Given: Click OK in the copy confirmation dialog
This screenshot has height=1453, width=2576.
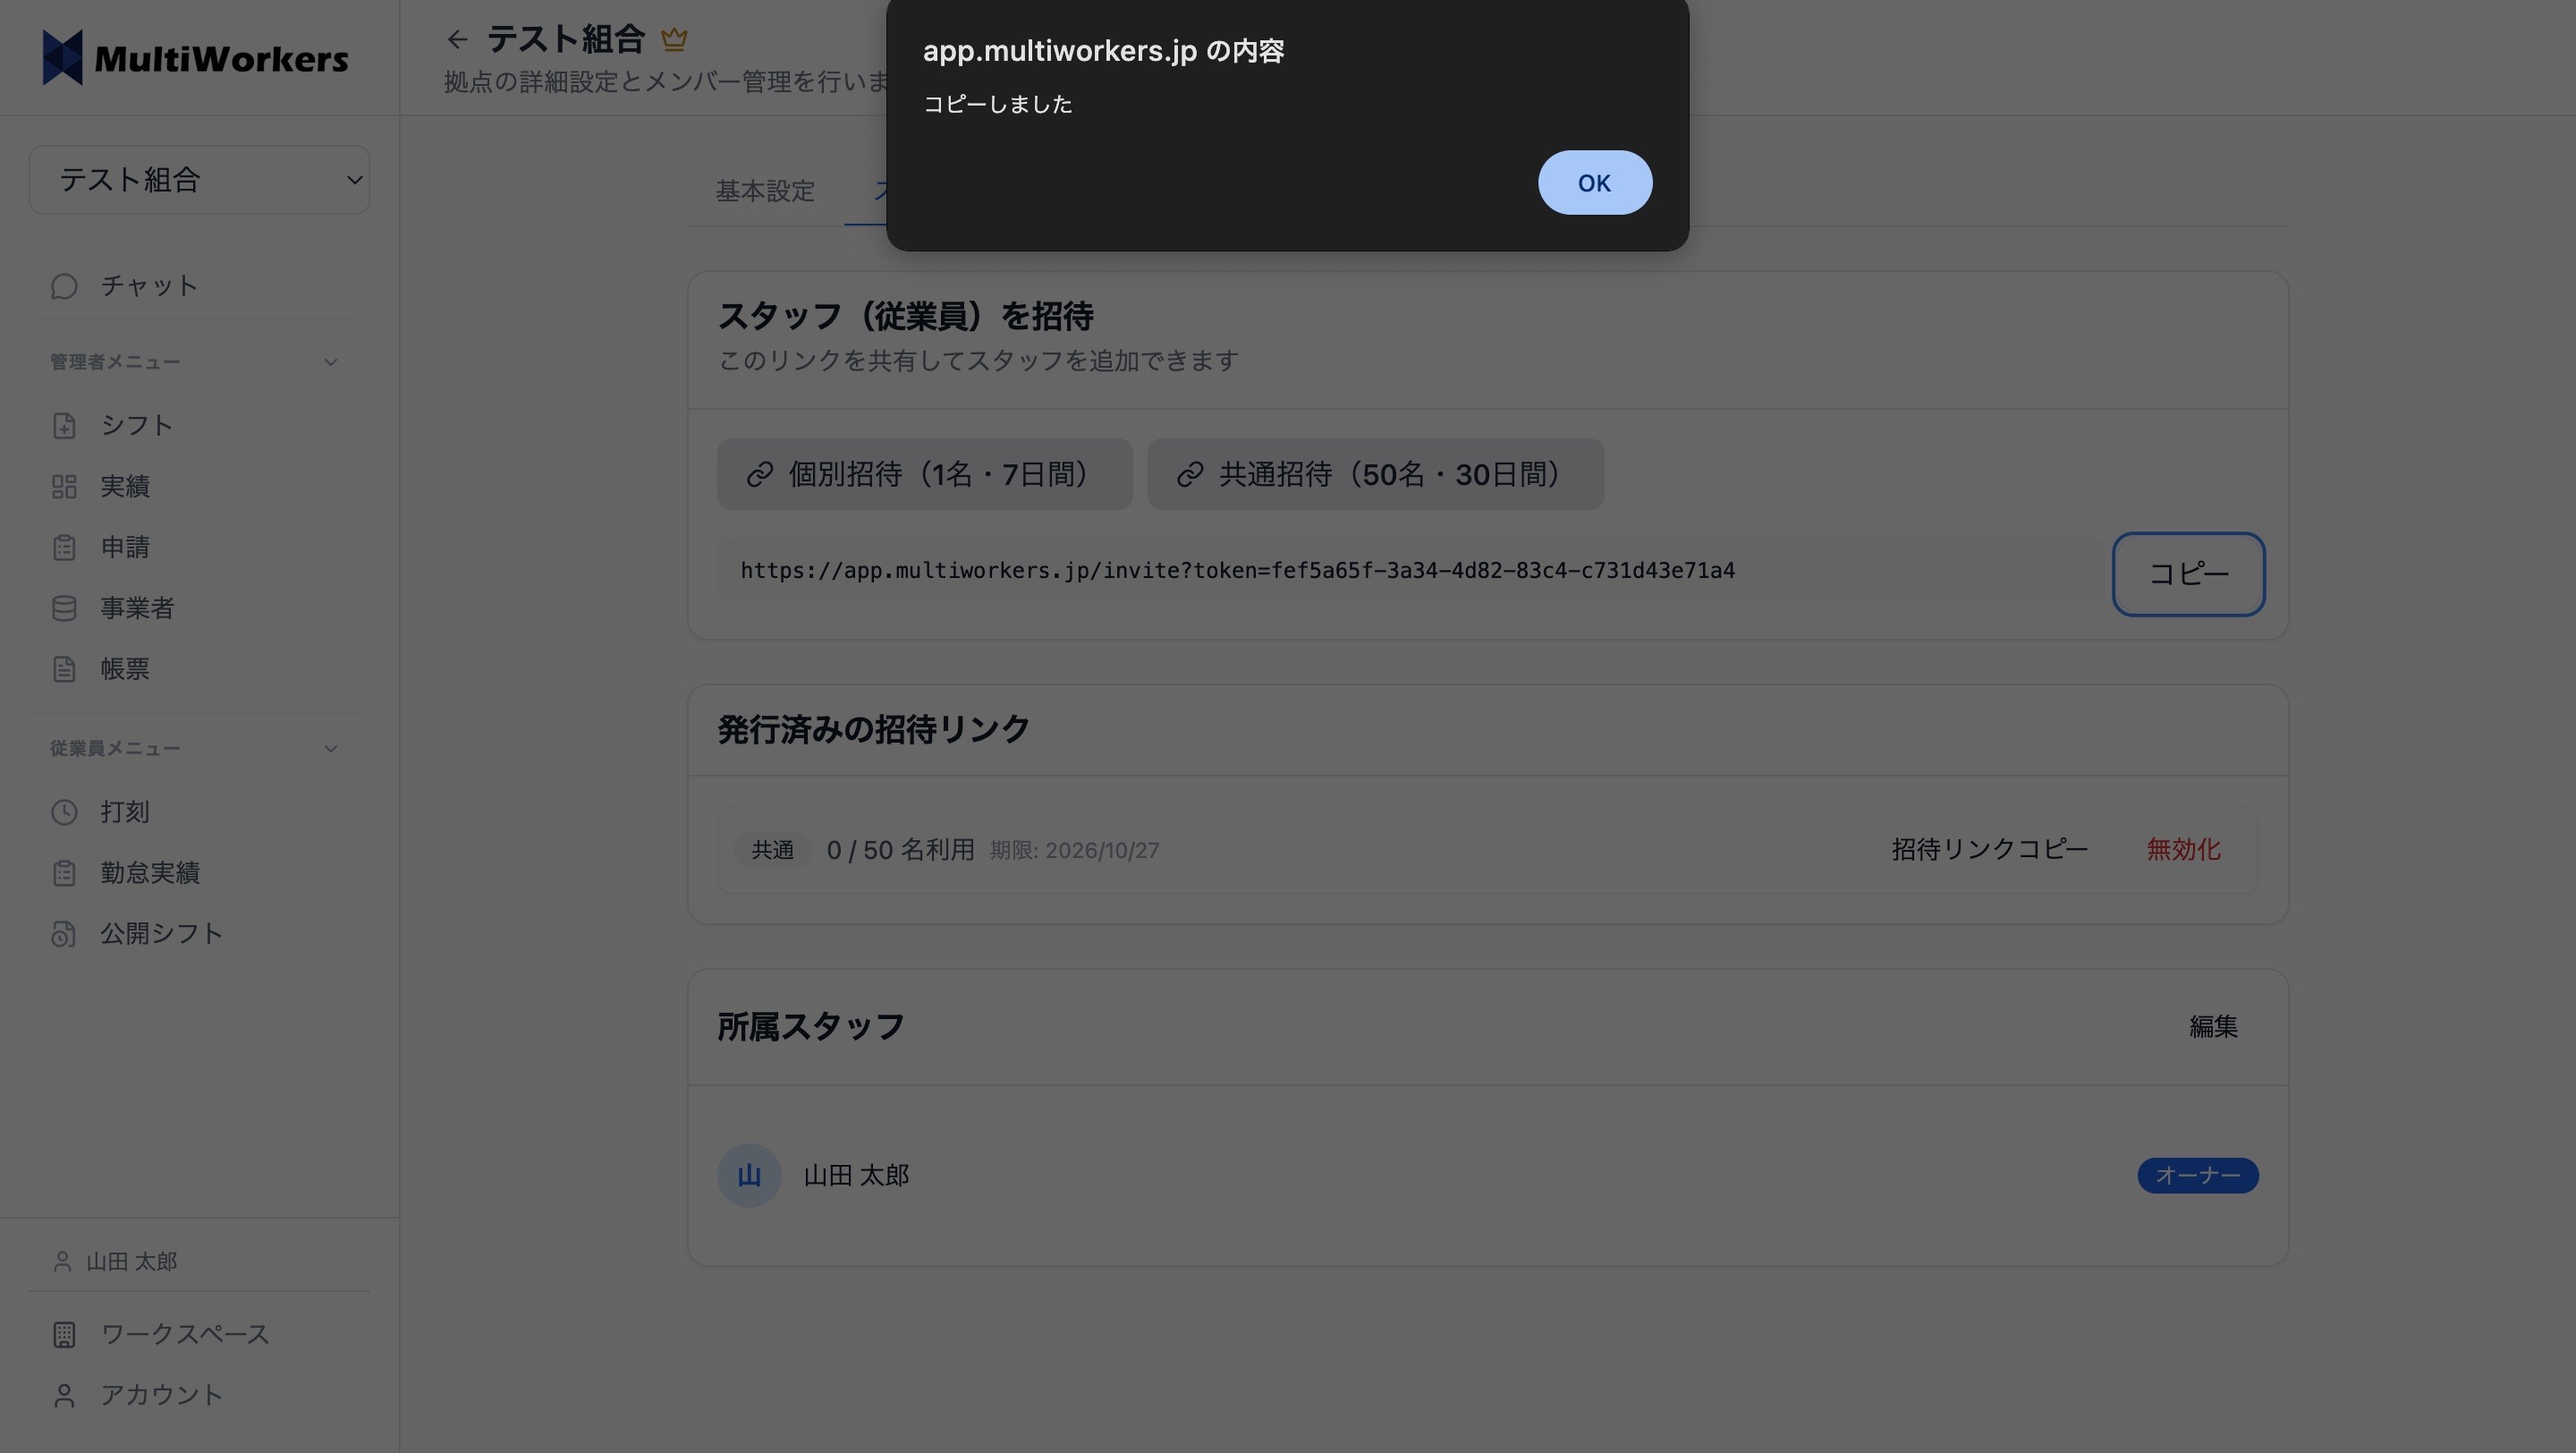Looking at the screenshot, I should pos(1594,183).
